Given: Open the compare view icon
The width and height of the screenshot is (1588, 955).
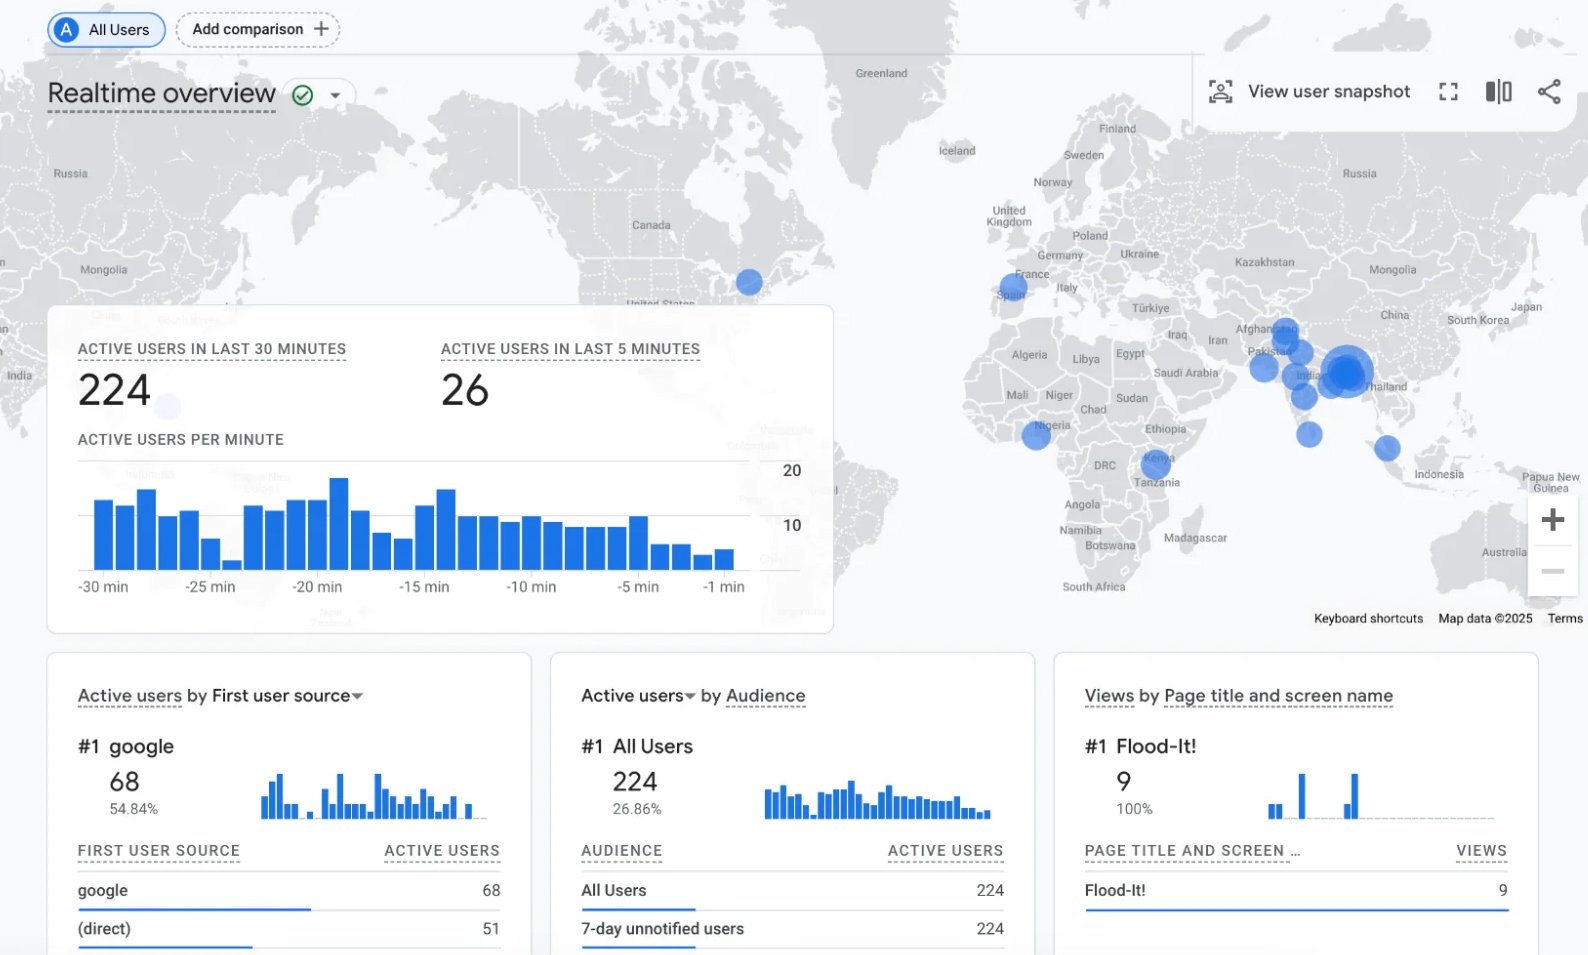Looking at the screenshot, I should click(1498, 92).
